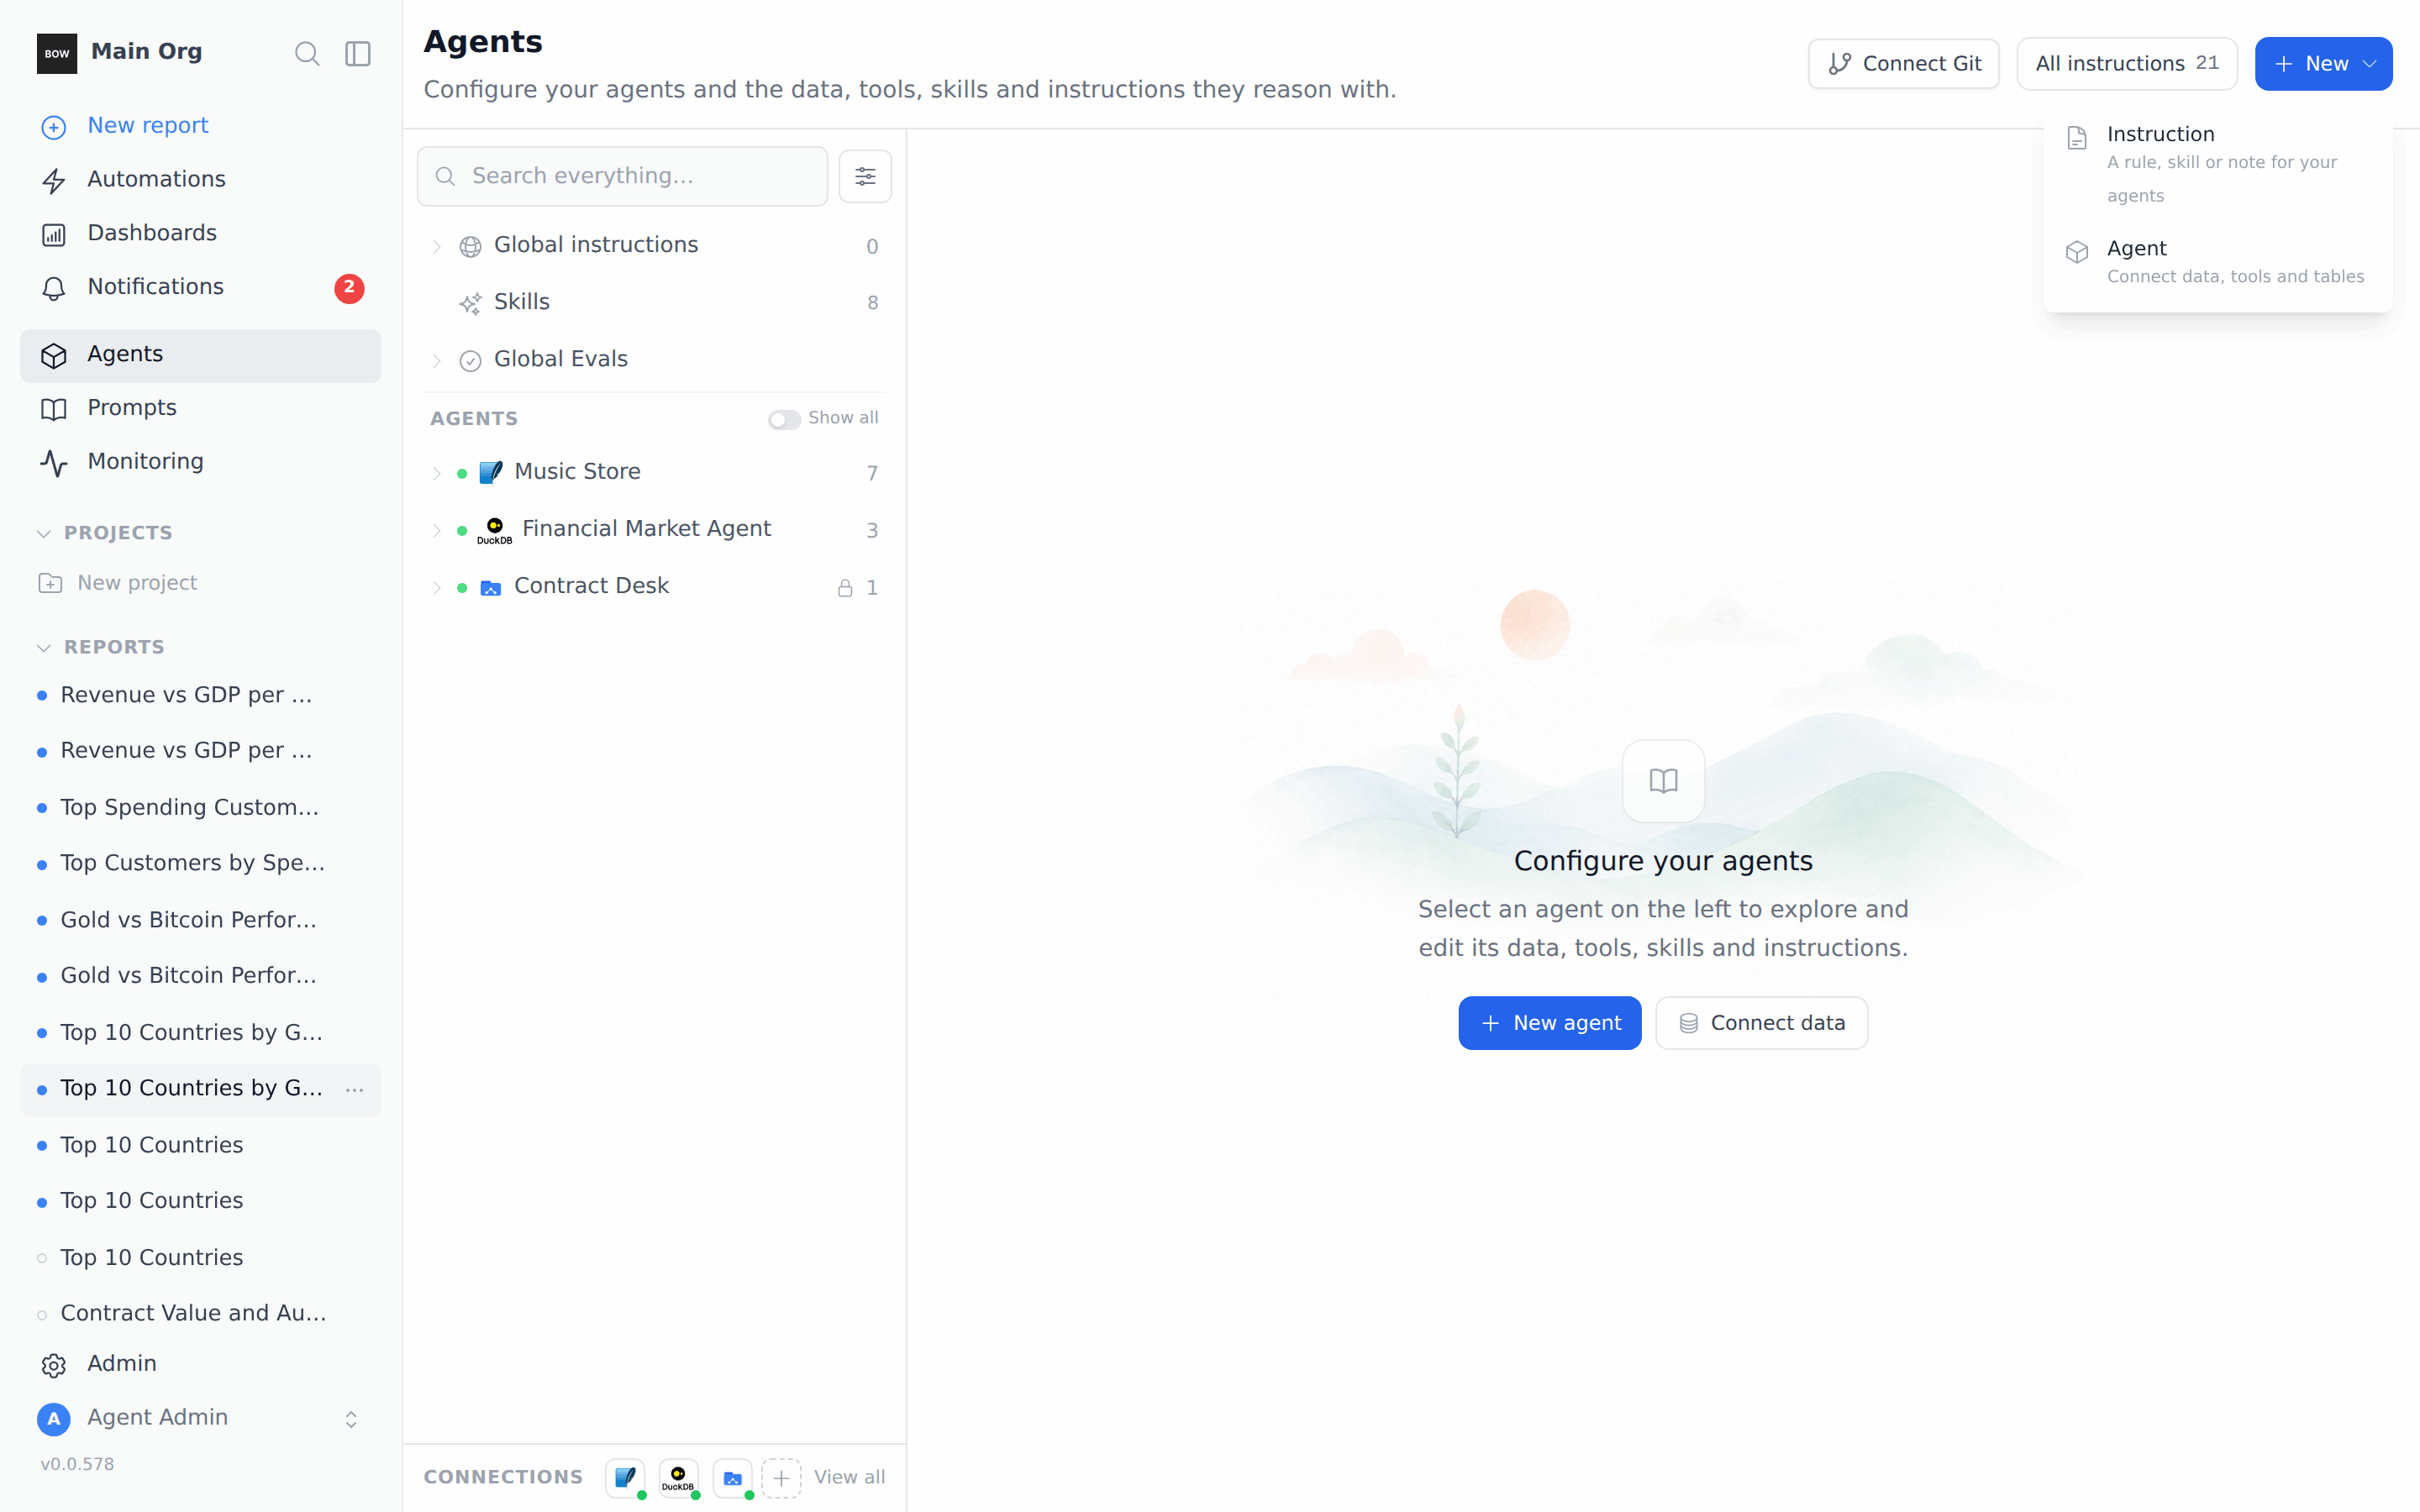Click the New dropdown button
The width and height of the screenshot is (2420, 1512).
pyautogui.click(x=2323, y=64)
